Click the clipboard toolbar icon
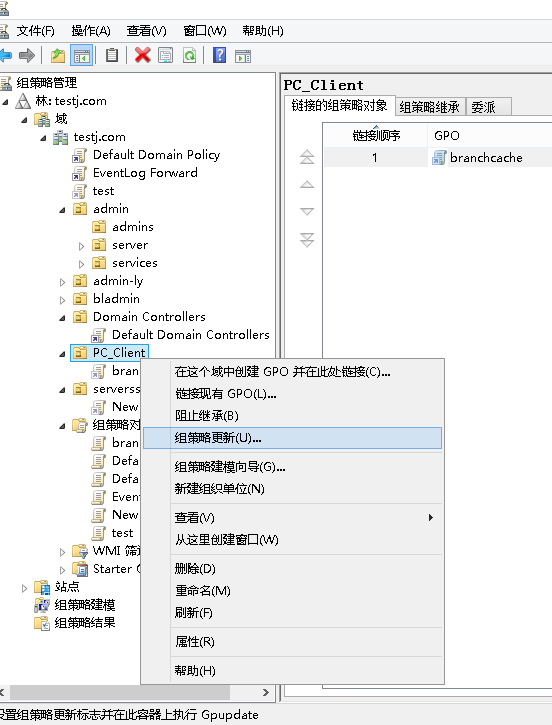 click(x=111, y=55)
